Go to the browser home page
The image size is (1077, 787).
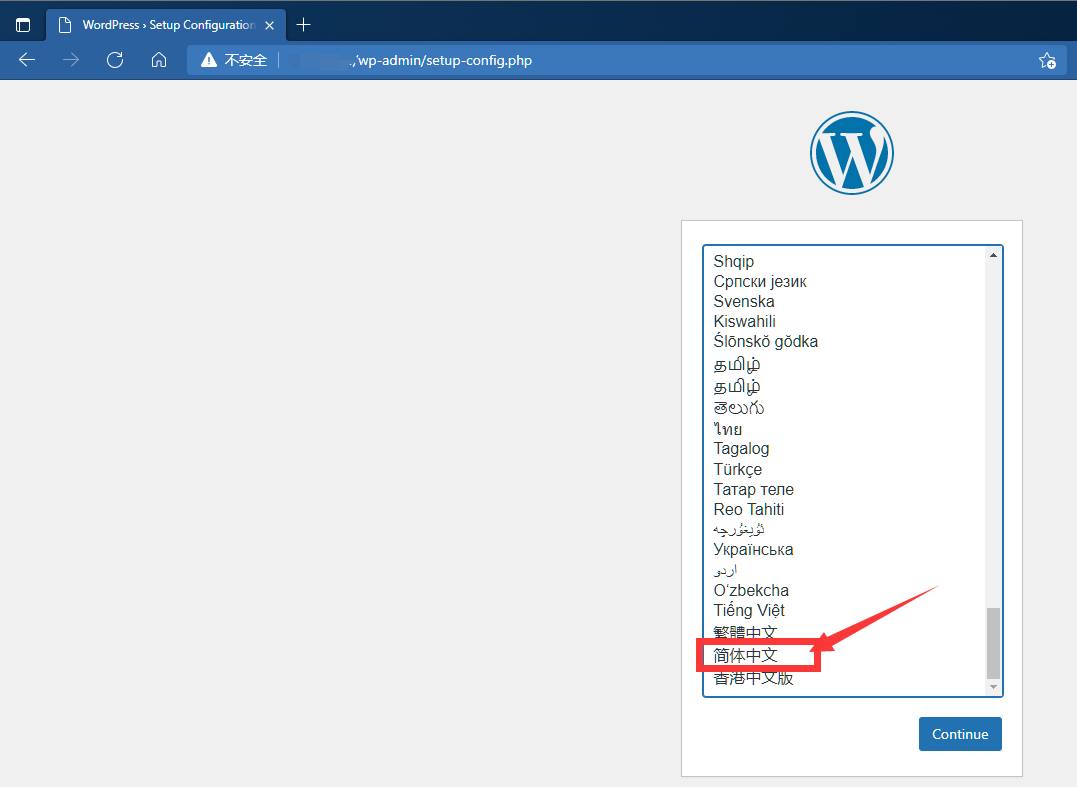tap(159, 60)
